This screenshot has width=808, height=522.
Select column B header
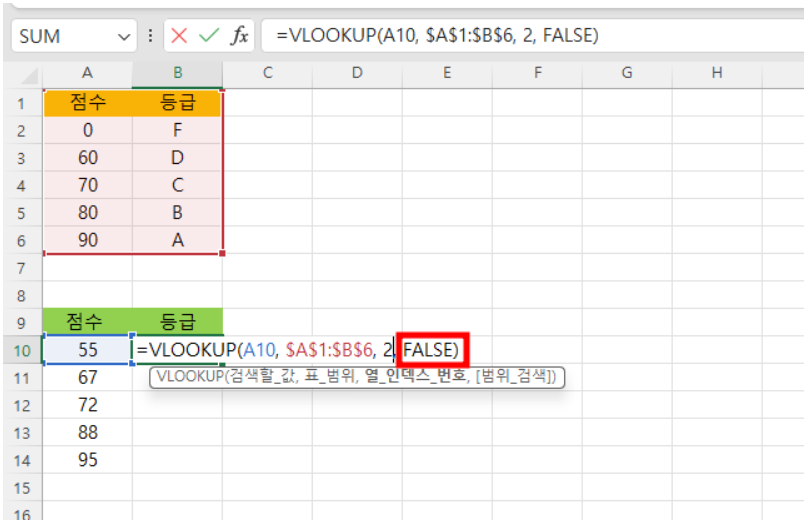click(177, 73)
